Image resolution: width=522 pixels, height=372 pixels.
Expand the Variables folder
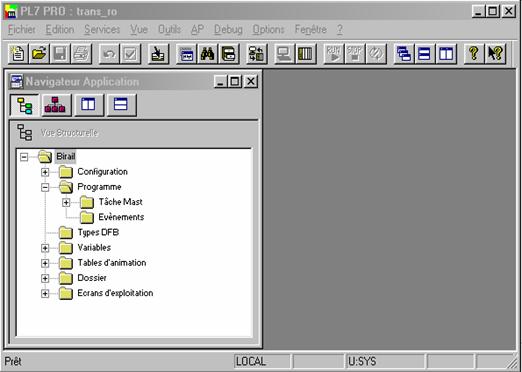[x=45, y=248]
